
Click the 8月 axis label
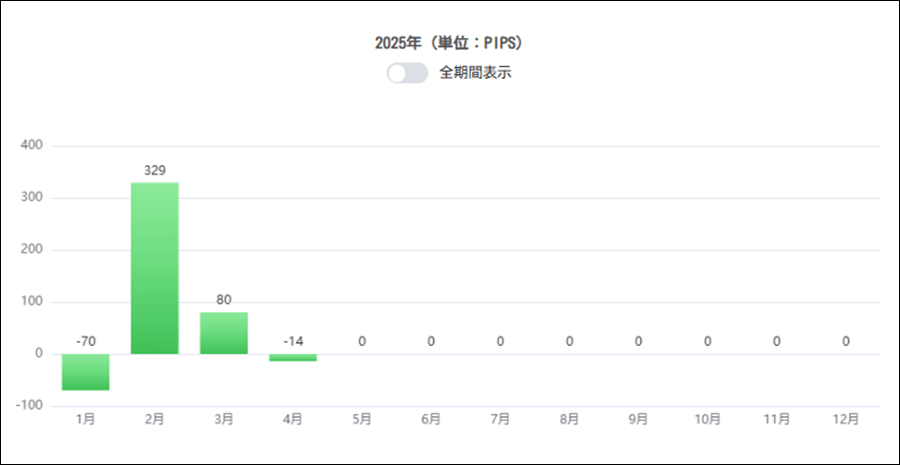pos(569,420)
